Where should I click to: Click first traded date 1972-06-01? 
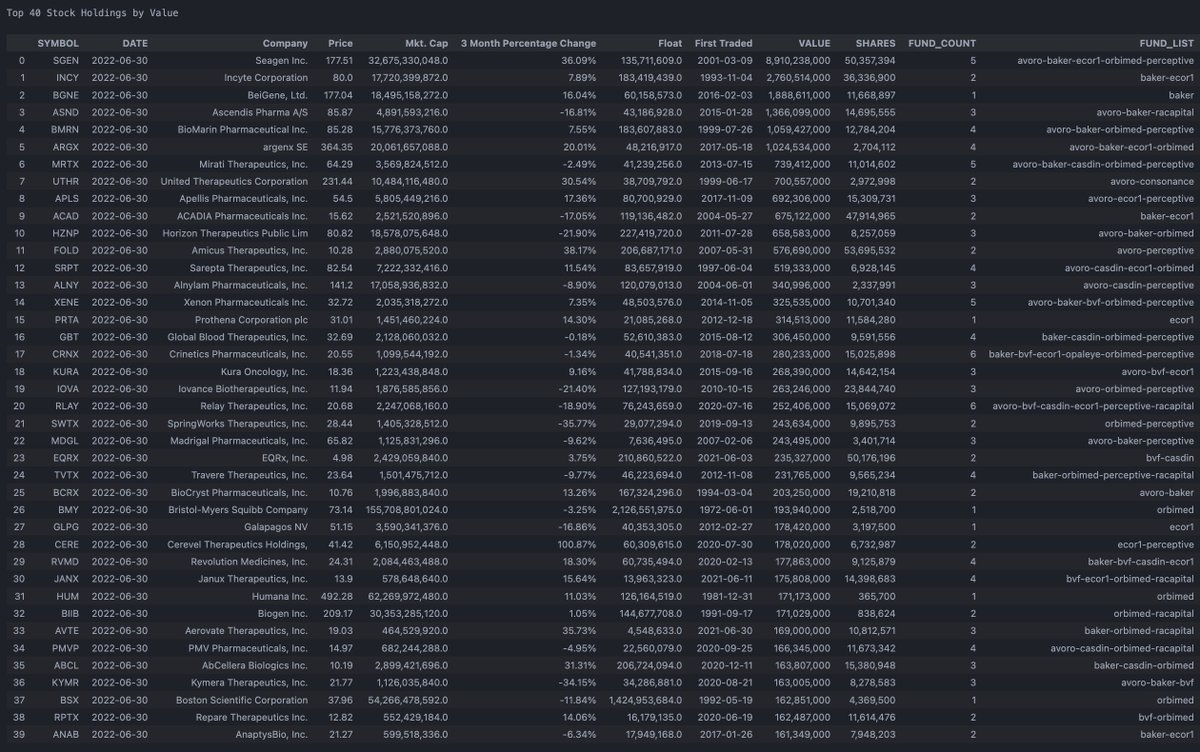[725, 508]
